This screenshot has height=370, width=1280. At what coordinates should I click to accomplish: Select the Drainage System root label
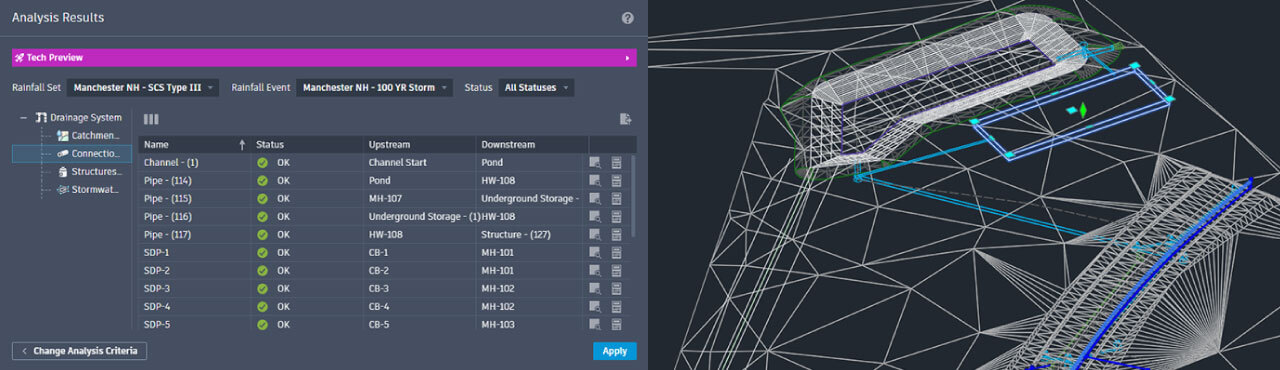pos(86,117)
